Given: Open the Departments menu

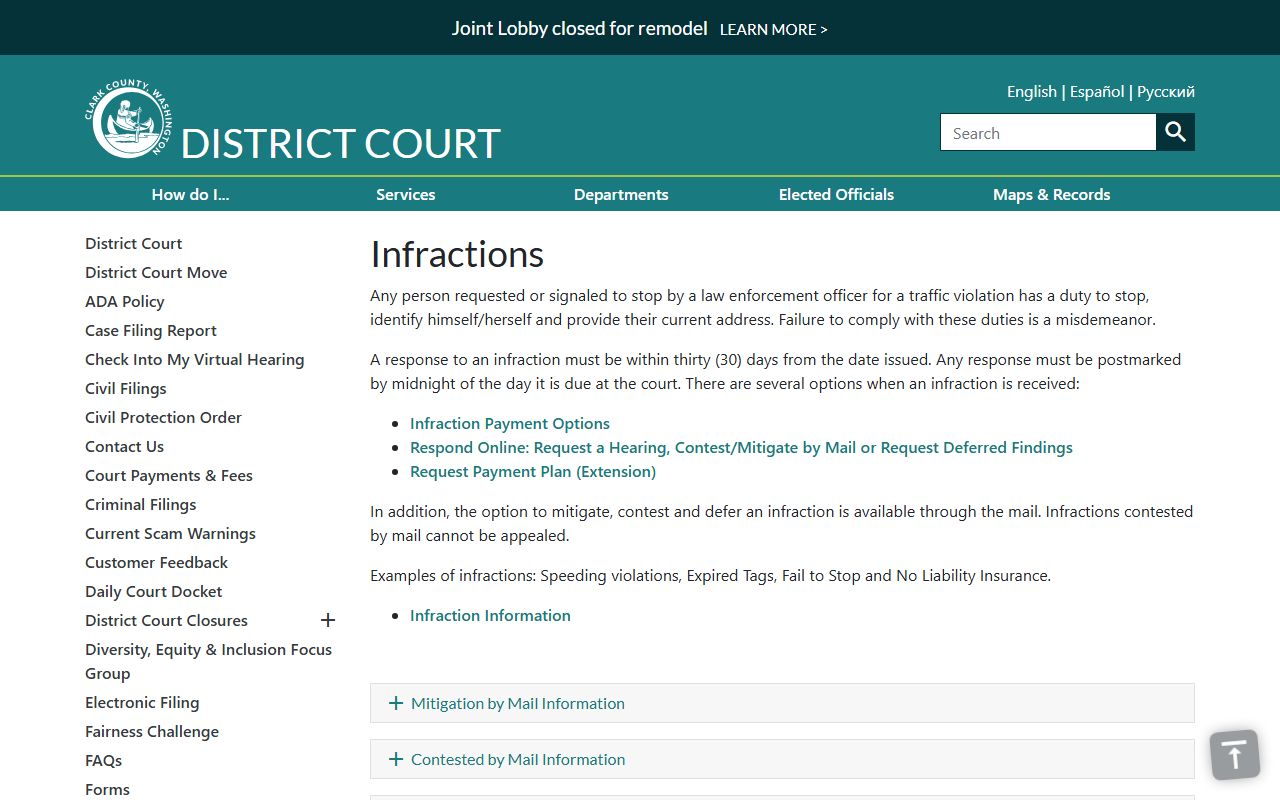Looking at the screenshot, I should click(x=621, y=194).
